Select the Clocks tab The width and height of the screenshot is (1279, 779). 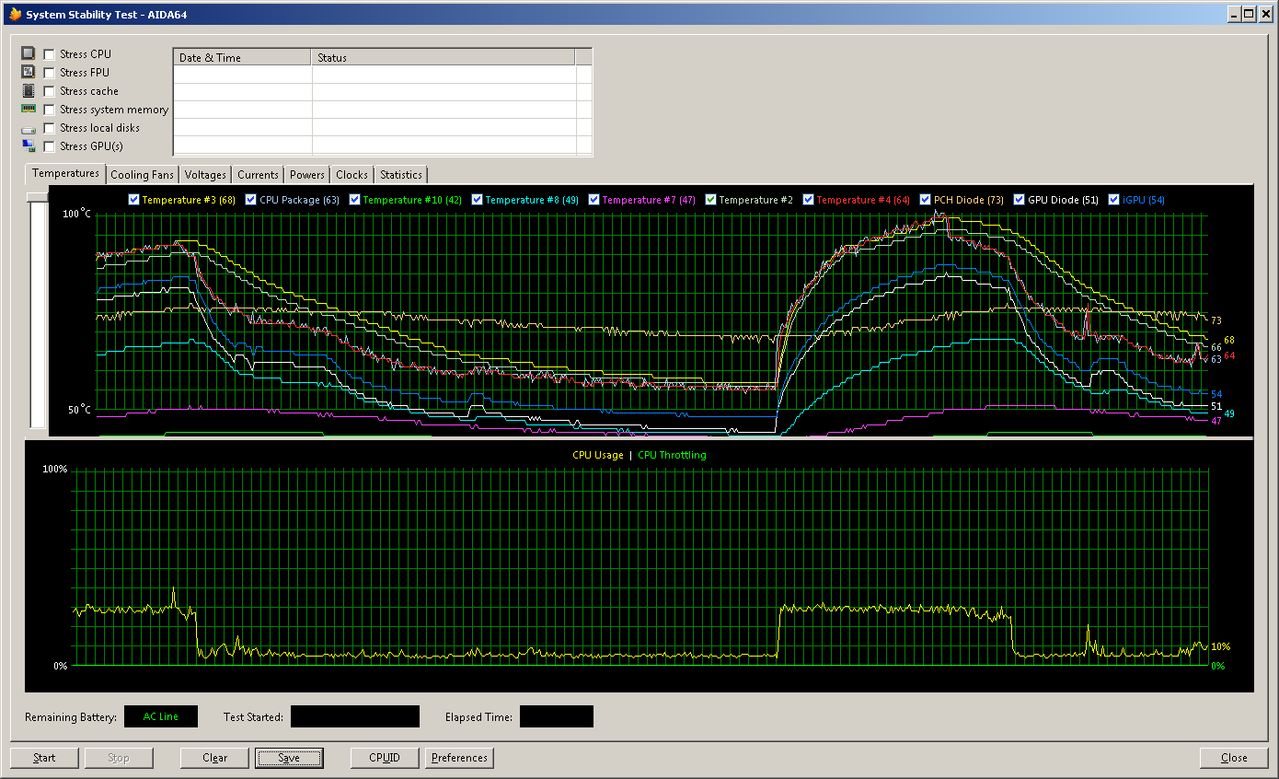pyautogui.click(x=352, y=175)
